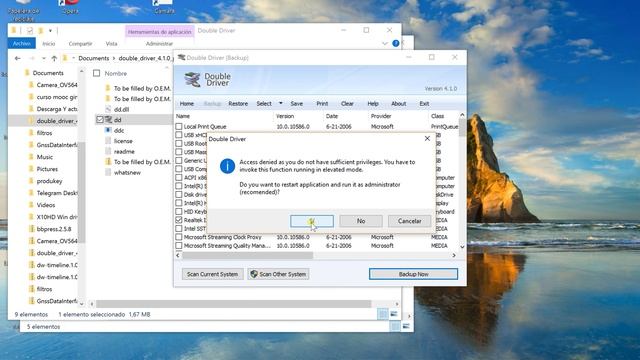Expand the dropdown arrow next to Select

pos(280,103)
